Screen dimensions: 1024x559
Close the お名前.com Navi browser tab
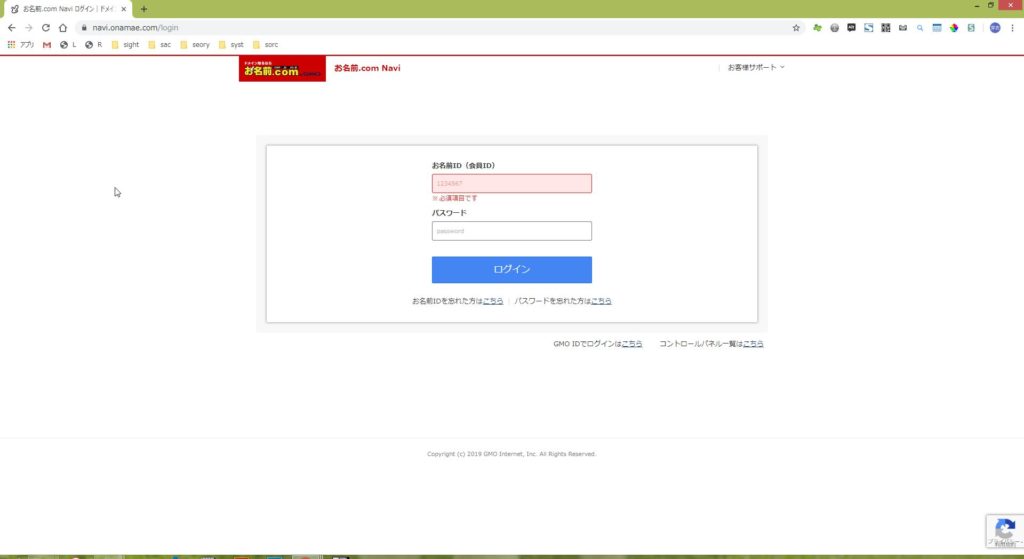123,9
